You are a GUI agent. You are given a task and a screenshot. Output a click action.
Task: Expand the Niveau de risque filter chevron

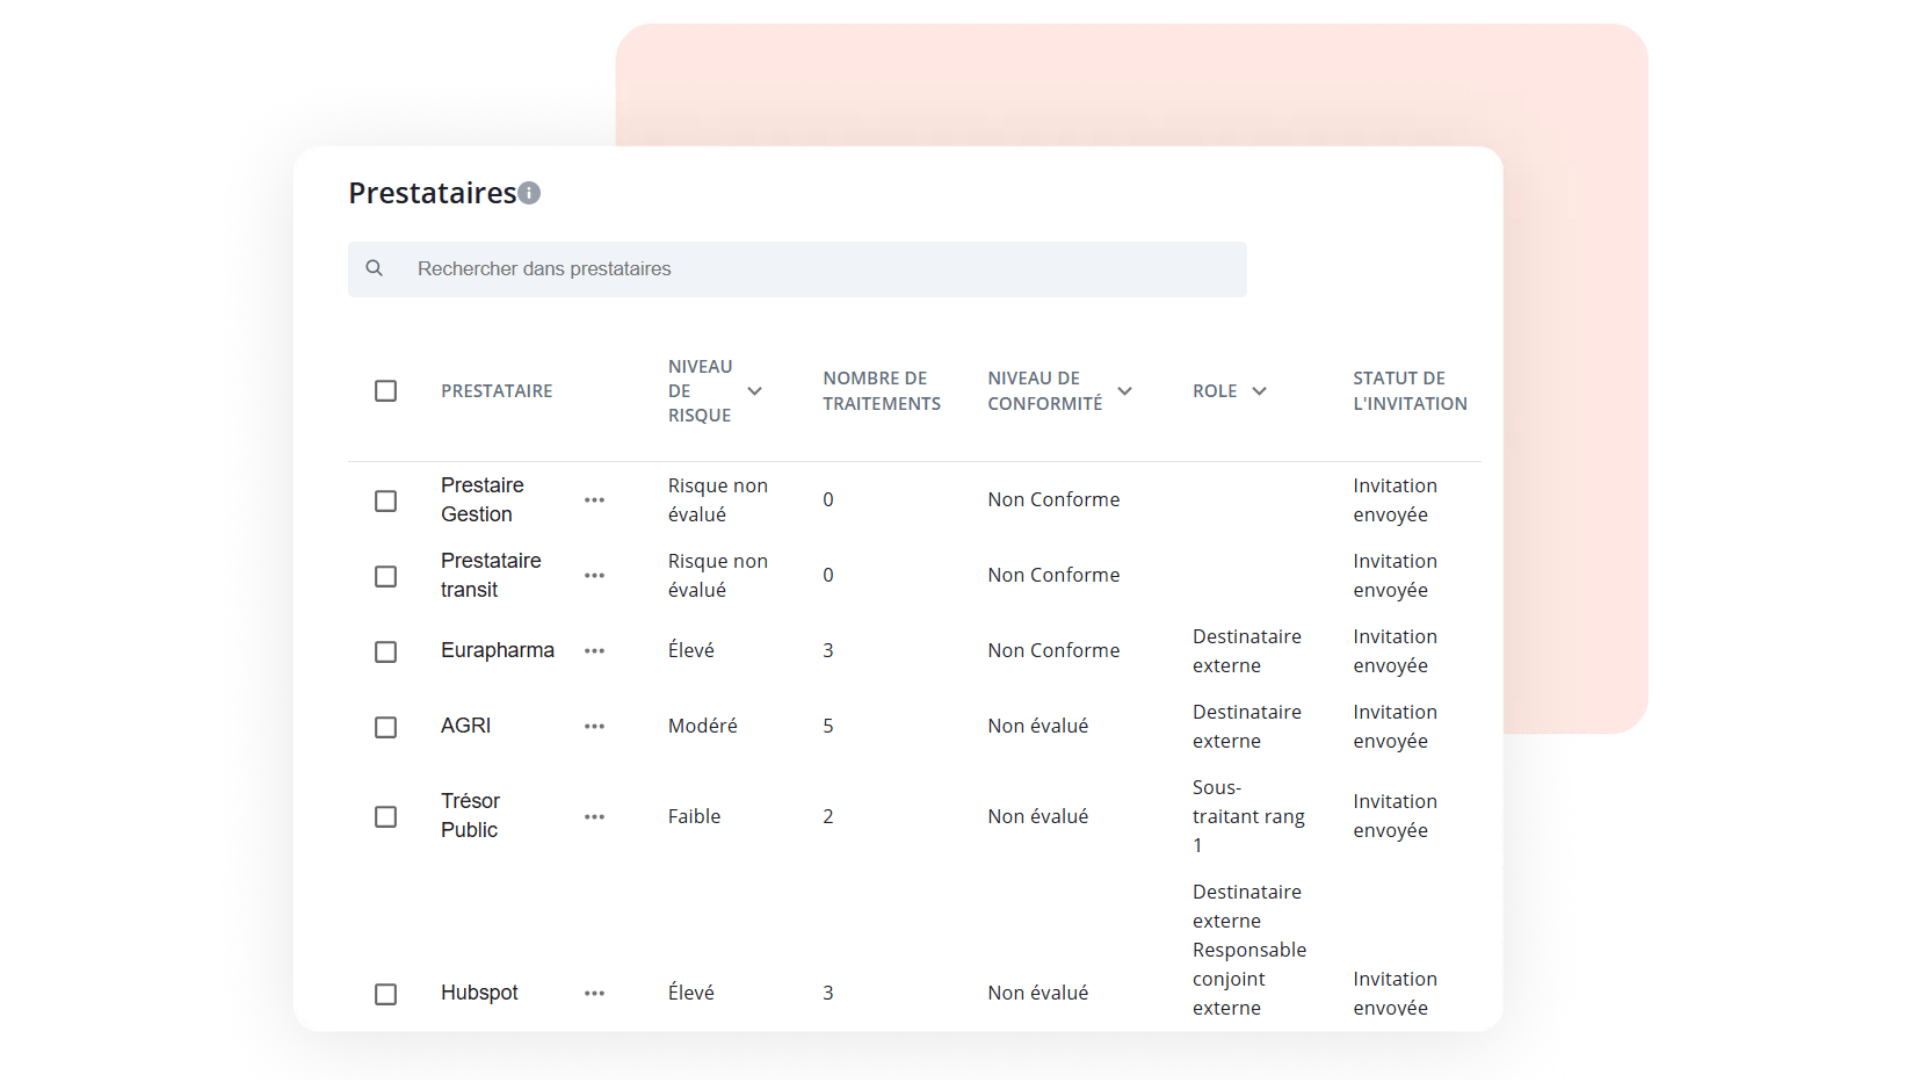pyautogui.click(x=755, y=391)
